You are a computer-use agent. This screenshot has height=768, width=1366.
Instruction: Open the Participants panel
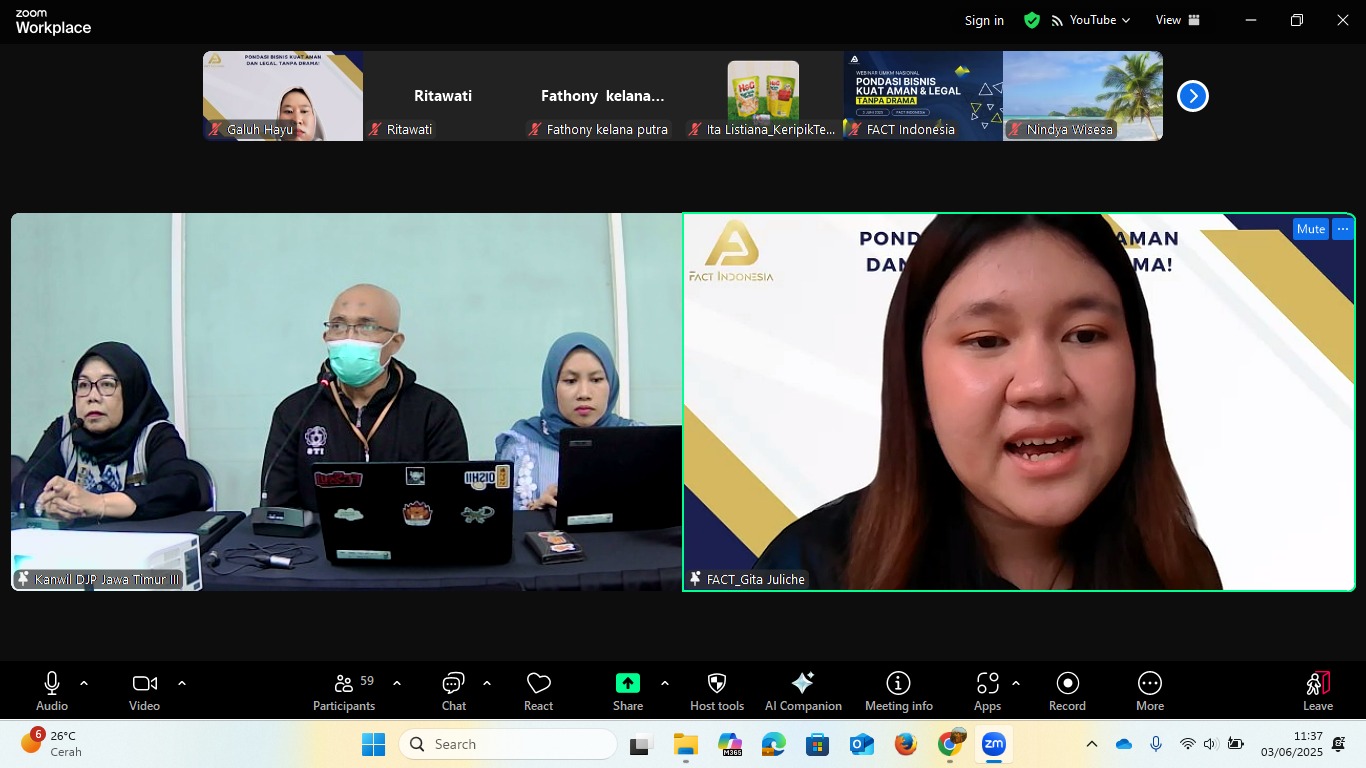tap(344, 690)
